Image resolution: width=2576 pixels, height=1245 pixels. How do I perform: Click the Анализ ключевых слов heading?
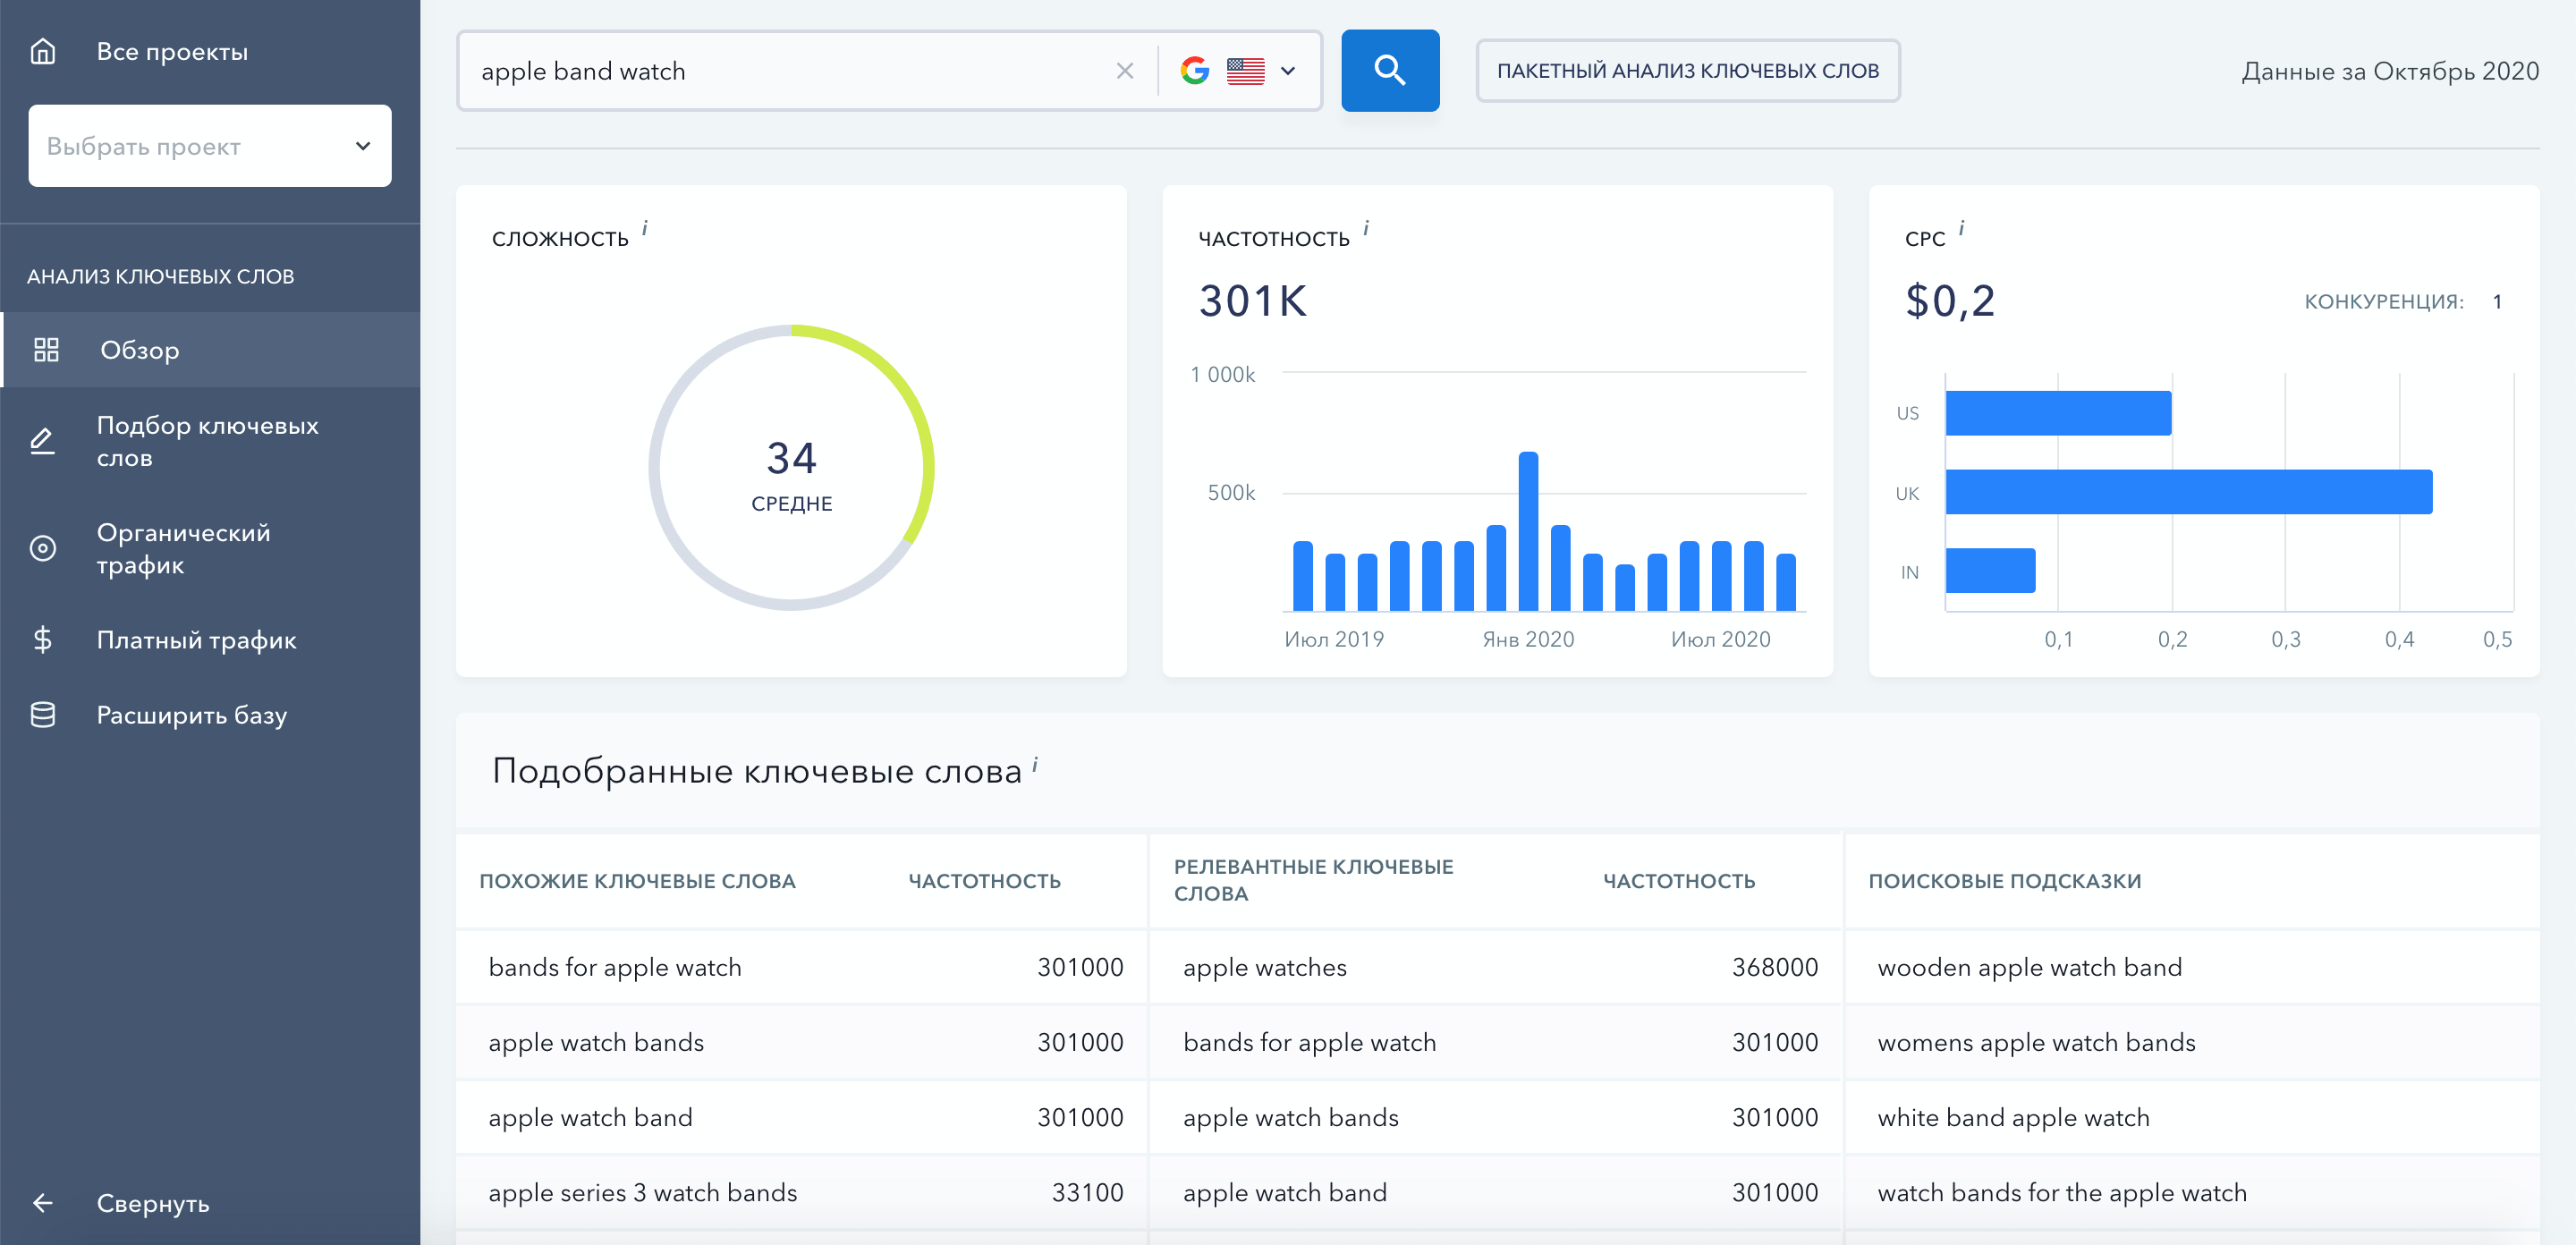(x=161, y=276)
